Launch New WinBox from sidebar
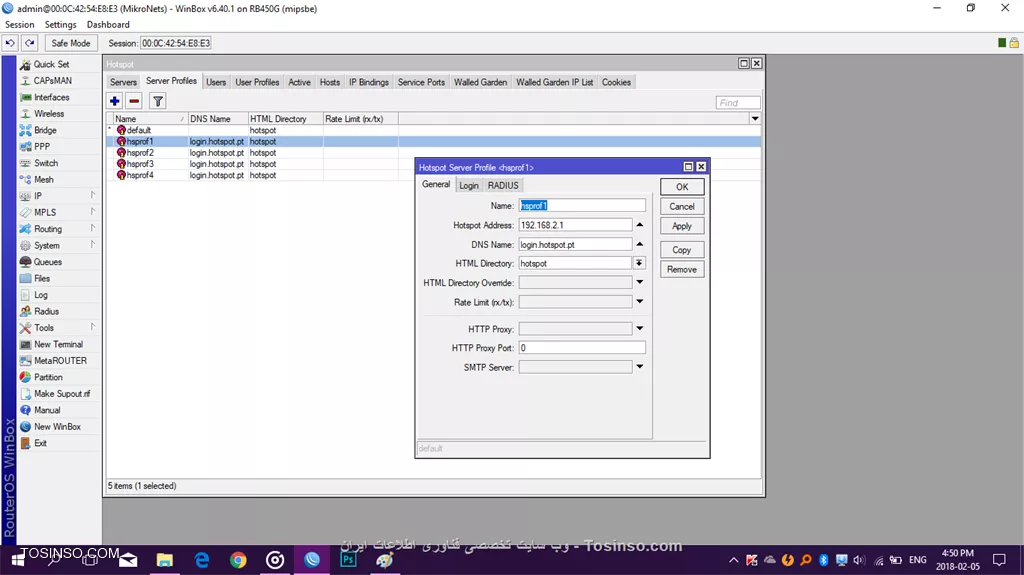This screenshot has height=575, width=1024. (x=57, y=427)
